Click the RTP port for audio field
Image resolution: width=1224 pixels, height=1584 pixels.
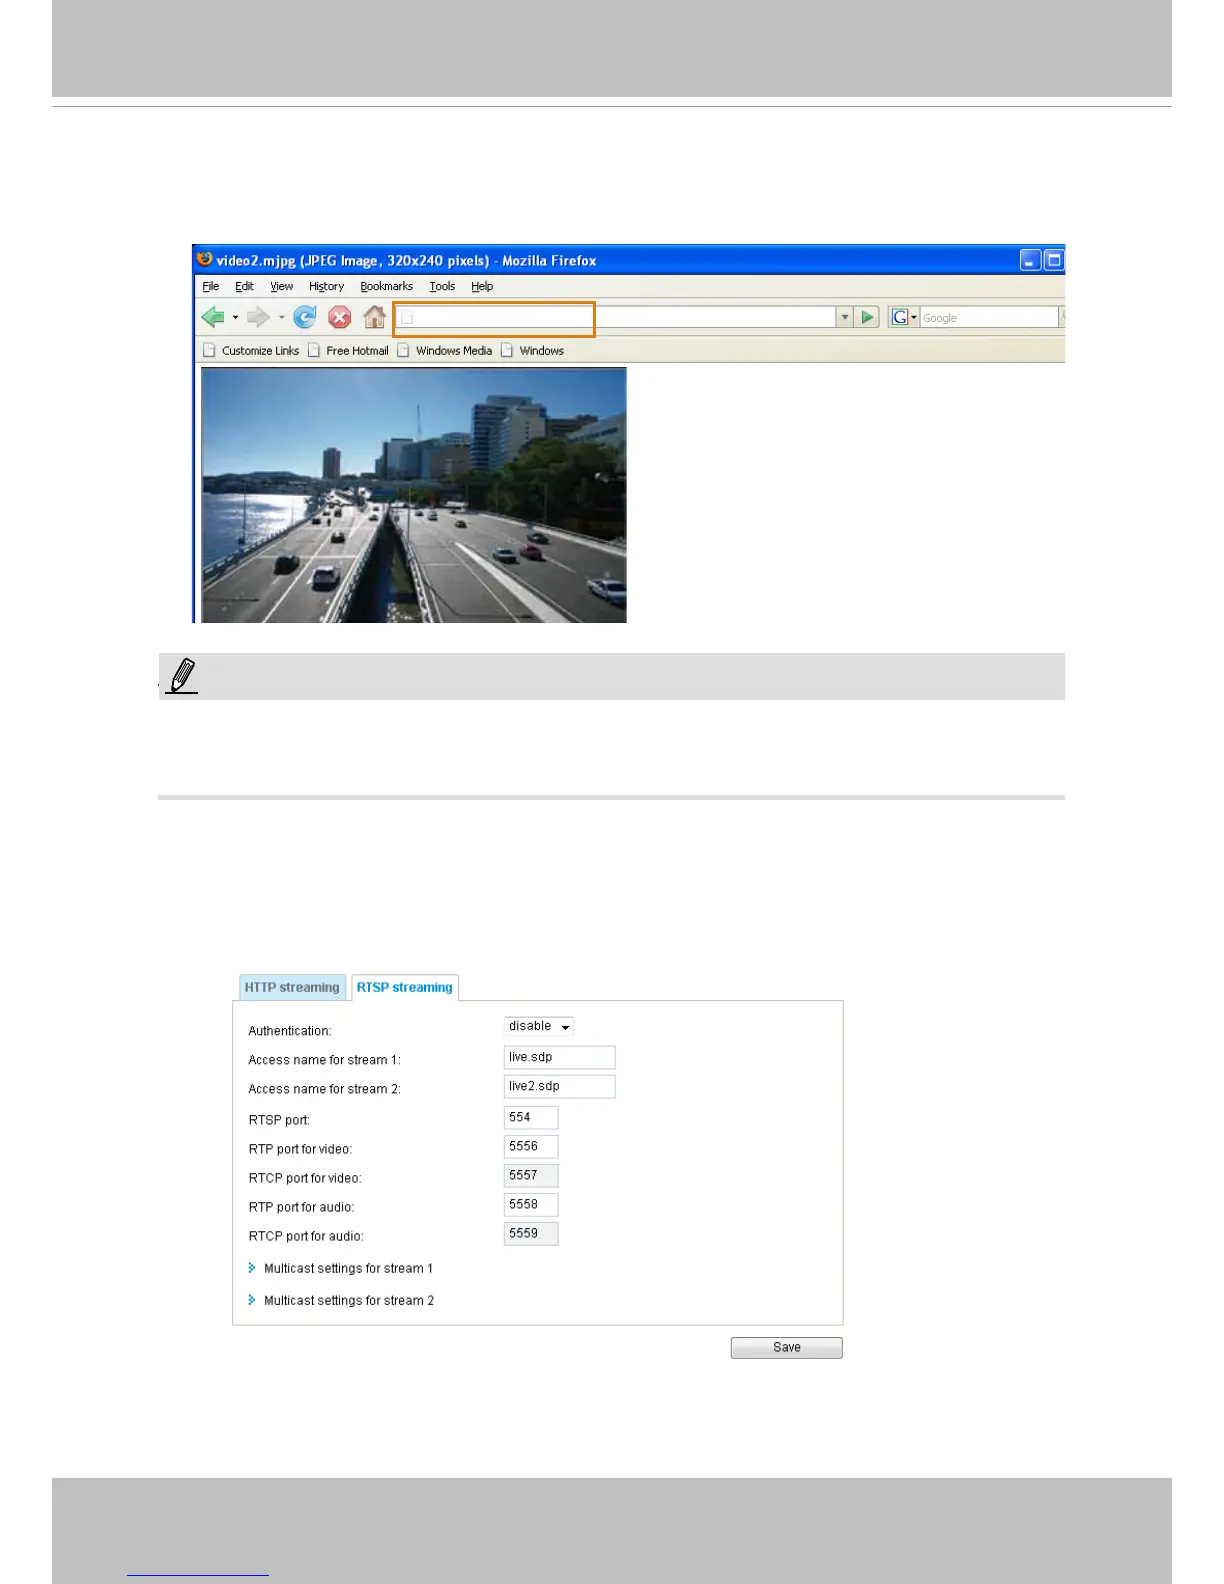[531, 1204]
